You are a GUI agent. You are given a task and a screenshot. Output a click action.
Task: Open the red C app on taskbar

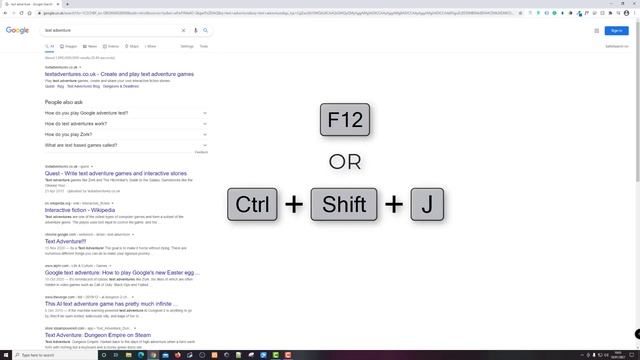(x=288, y=355)
